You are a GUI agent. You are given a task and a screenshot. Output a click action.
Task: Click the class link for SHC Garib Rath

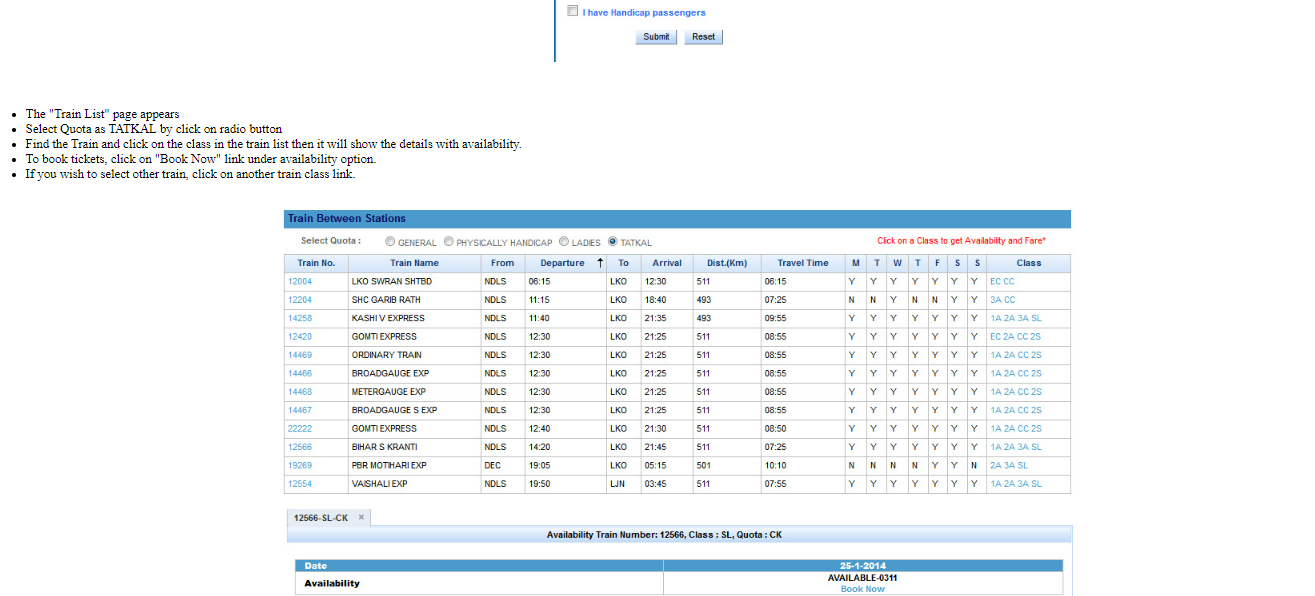1002,300
